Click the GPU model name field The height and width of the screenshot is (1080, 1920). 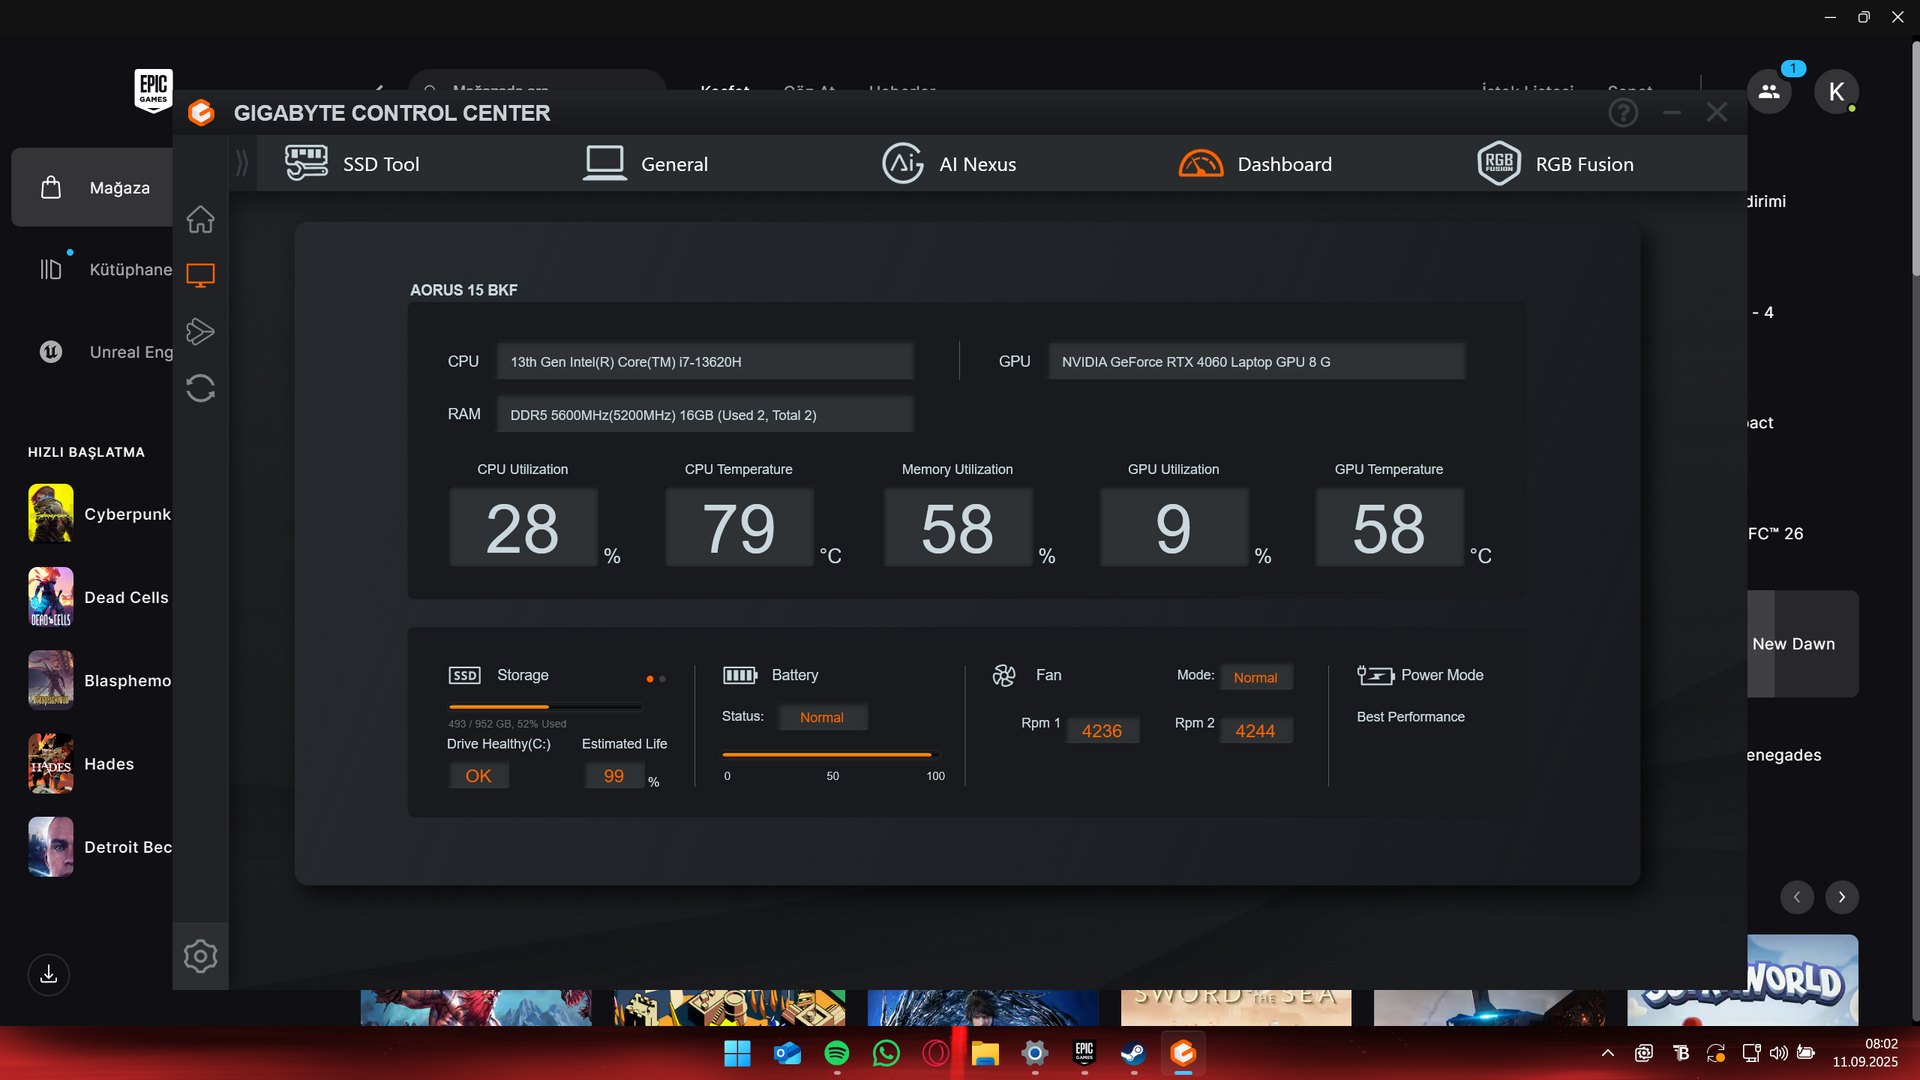[x=1257, y=361]
